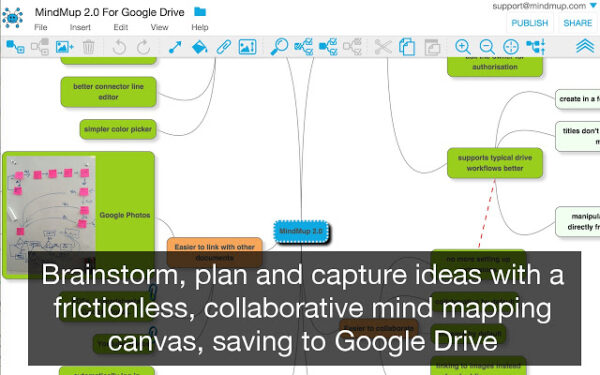Click the center map crosshair icon
The image size is (600, 375).
tap(511, 47)
